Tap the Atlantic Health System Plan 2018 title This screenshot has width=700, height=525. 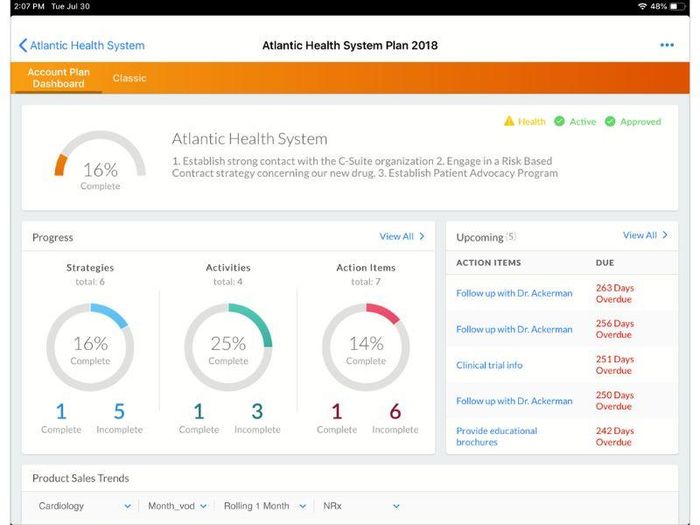350,45
